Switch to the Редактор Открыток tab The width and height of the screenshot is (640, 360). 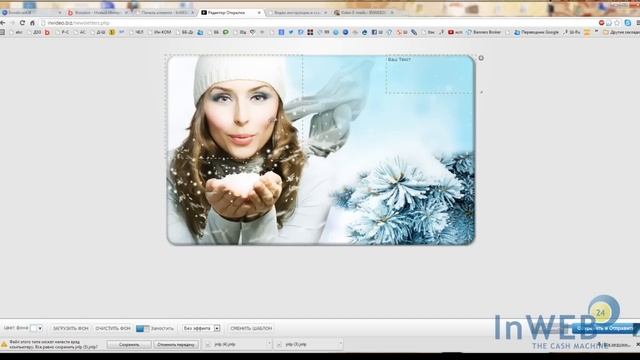pos(231,13)
